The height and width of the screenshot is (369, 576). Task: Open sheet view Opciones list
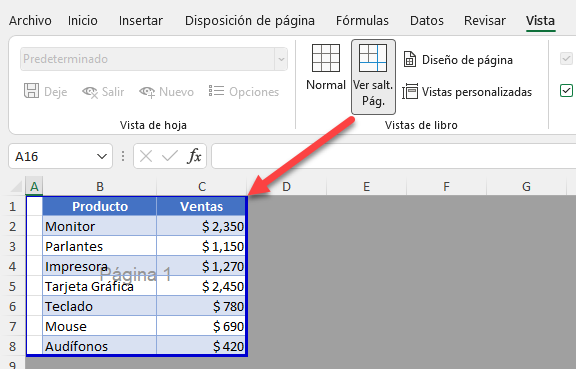click(x=244, y=92)
